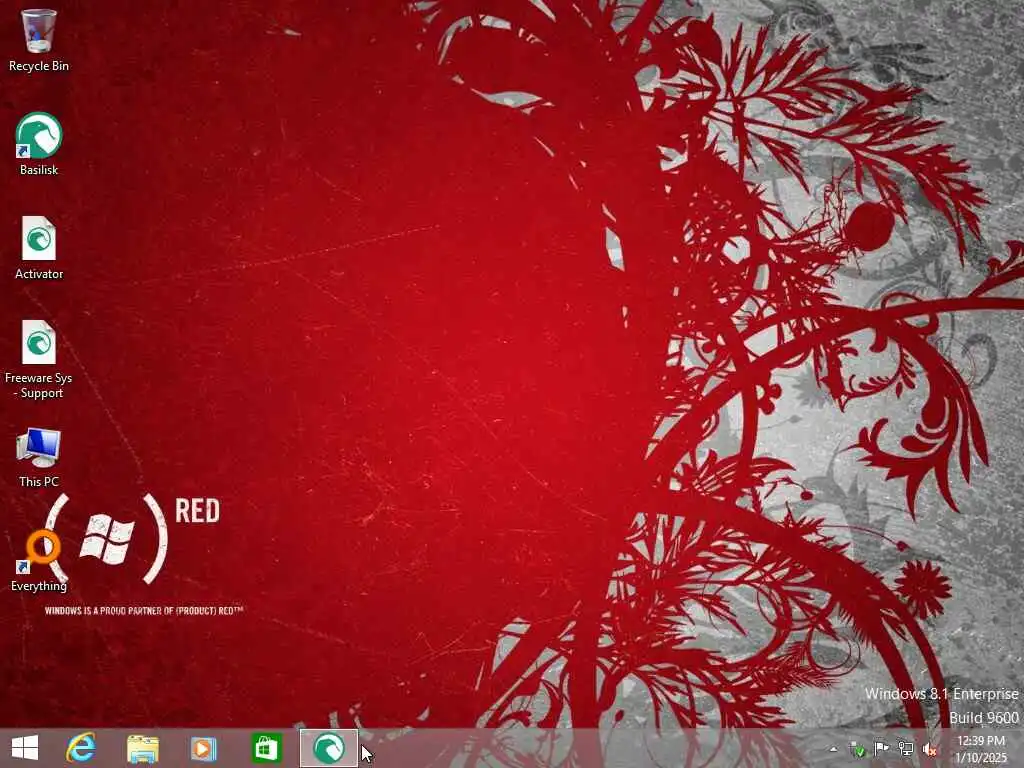Click the muted volume speaker icon

pos(929,749)
